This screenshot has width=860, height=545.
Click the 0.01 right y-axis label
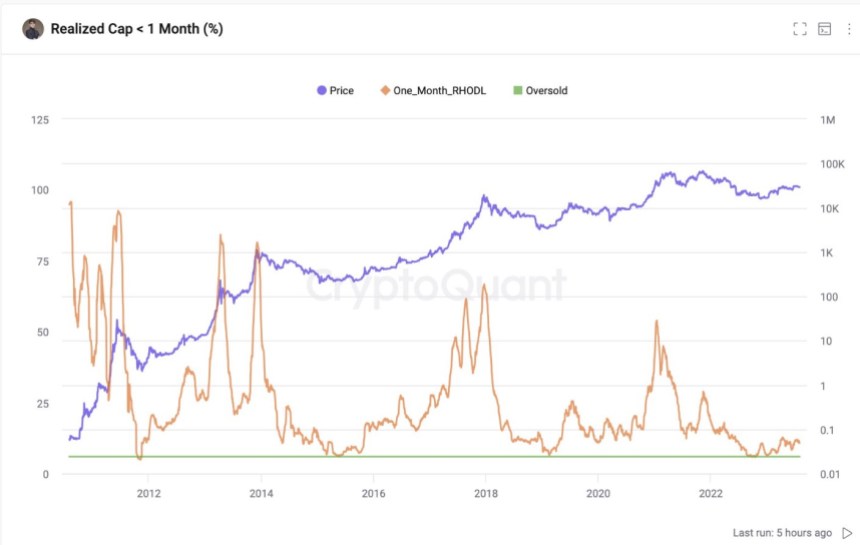pos(830,474)
